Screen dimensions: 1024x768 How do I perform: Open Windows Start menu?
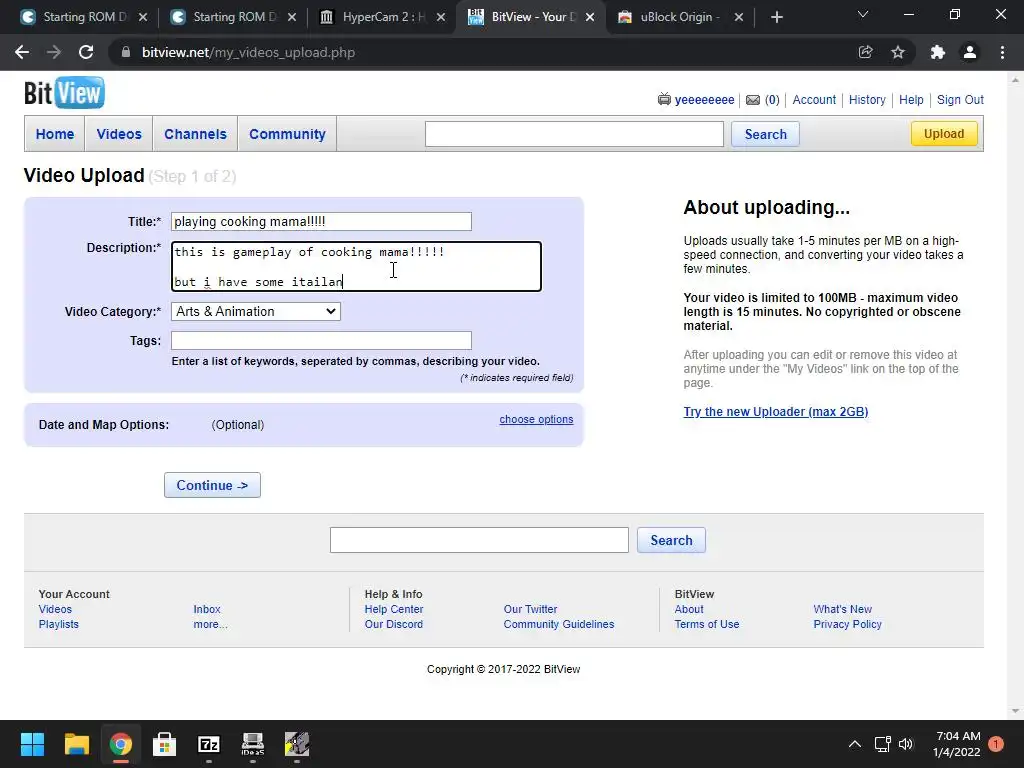pos(32,744)
